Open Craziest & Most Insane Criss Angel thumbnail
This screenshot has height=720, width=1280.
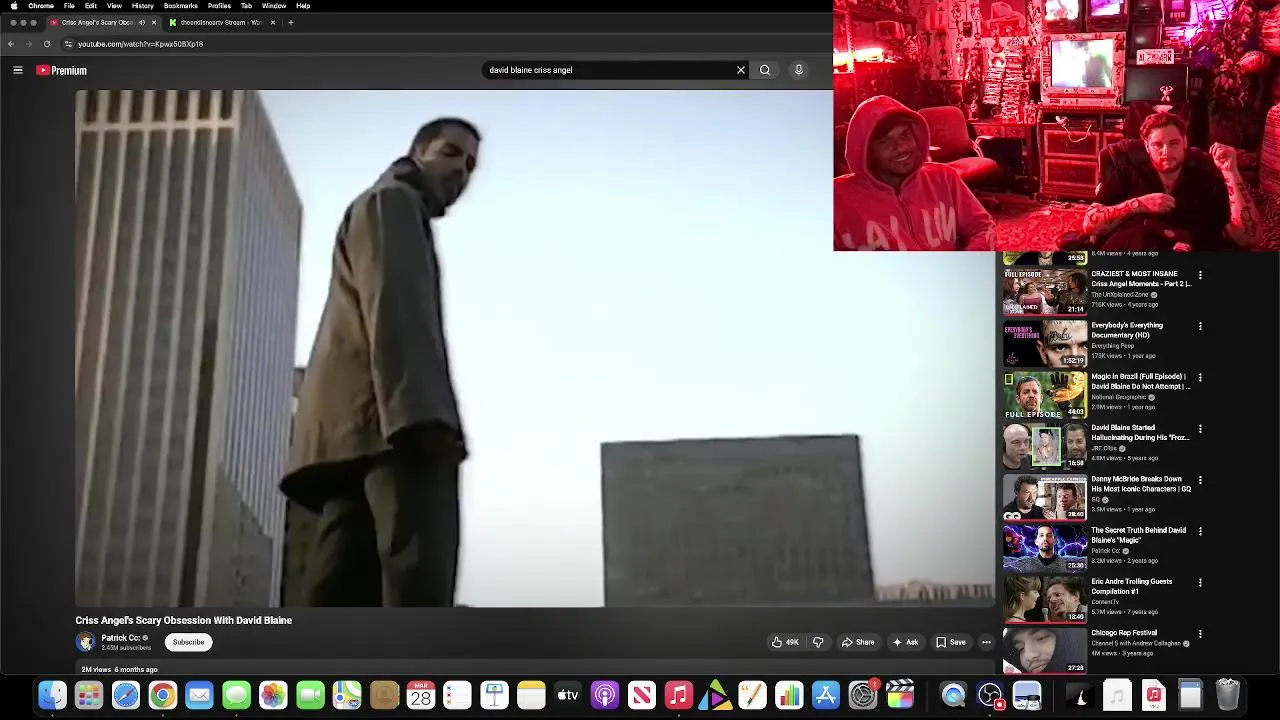[x=1045, y=291]
